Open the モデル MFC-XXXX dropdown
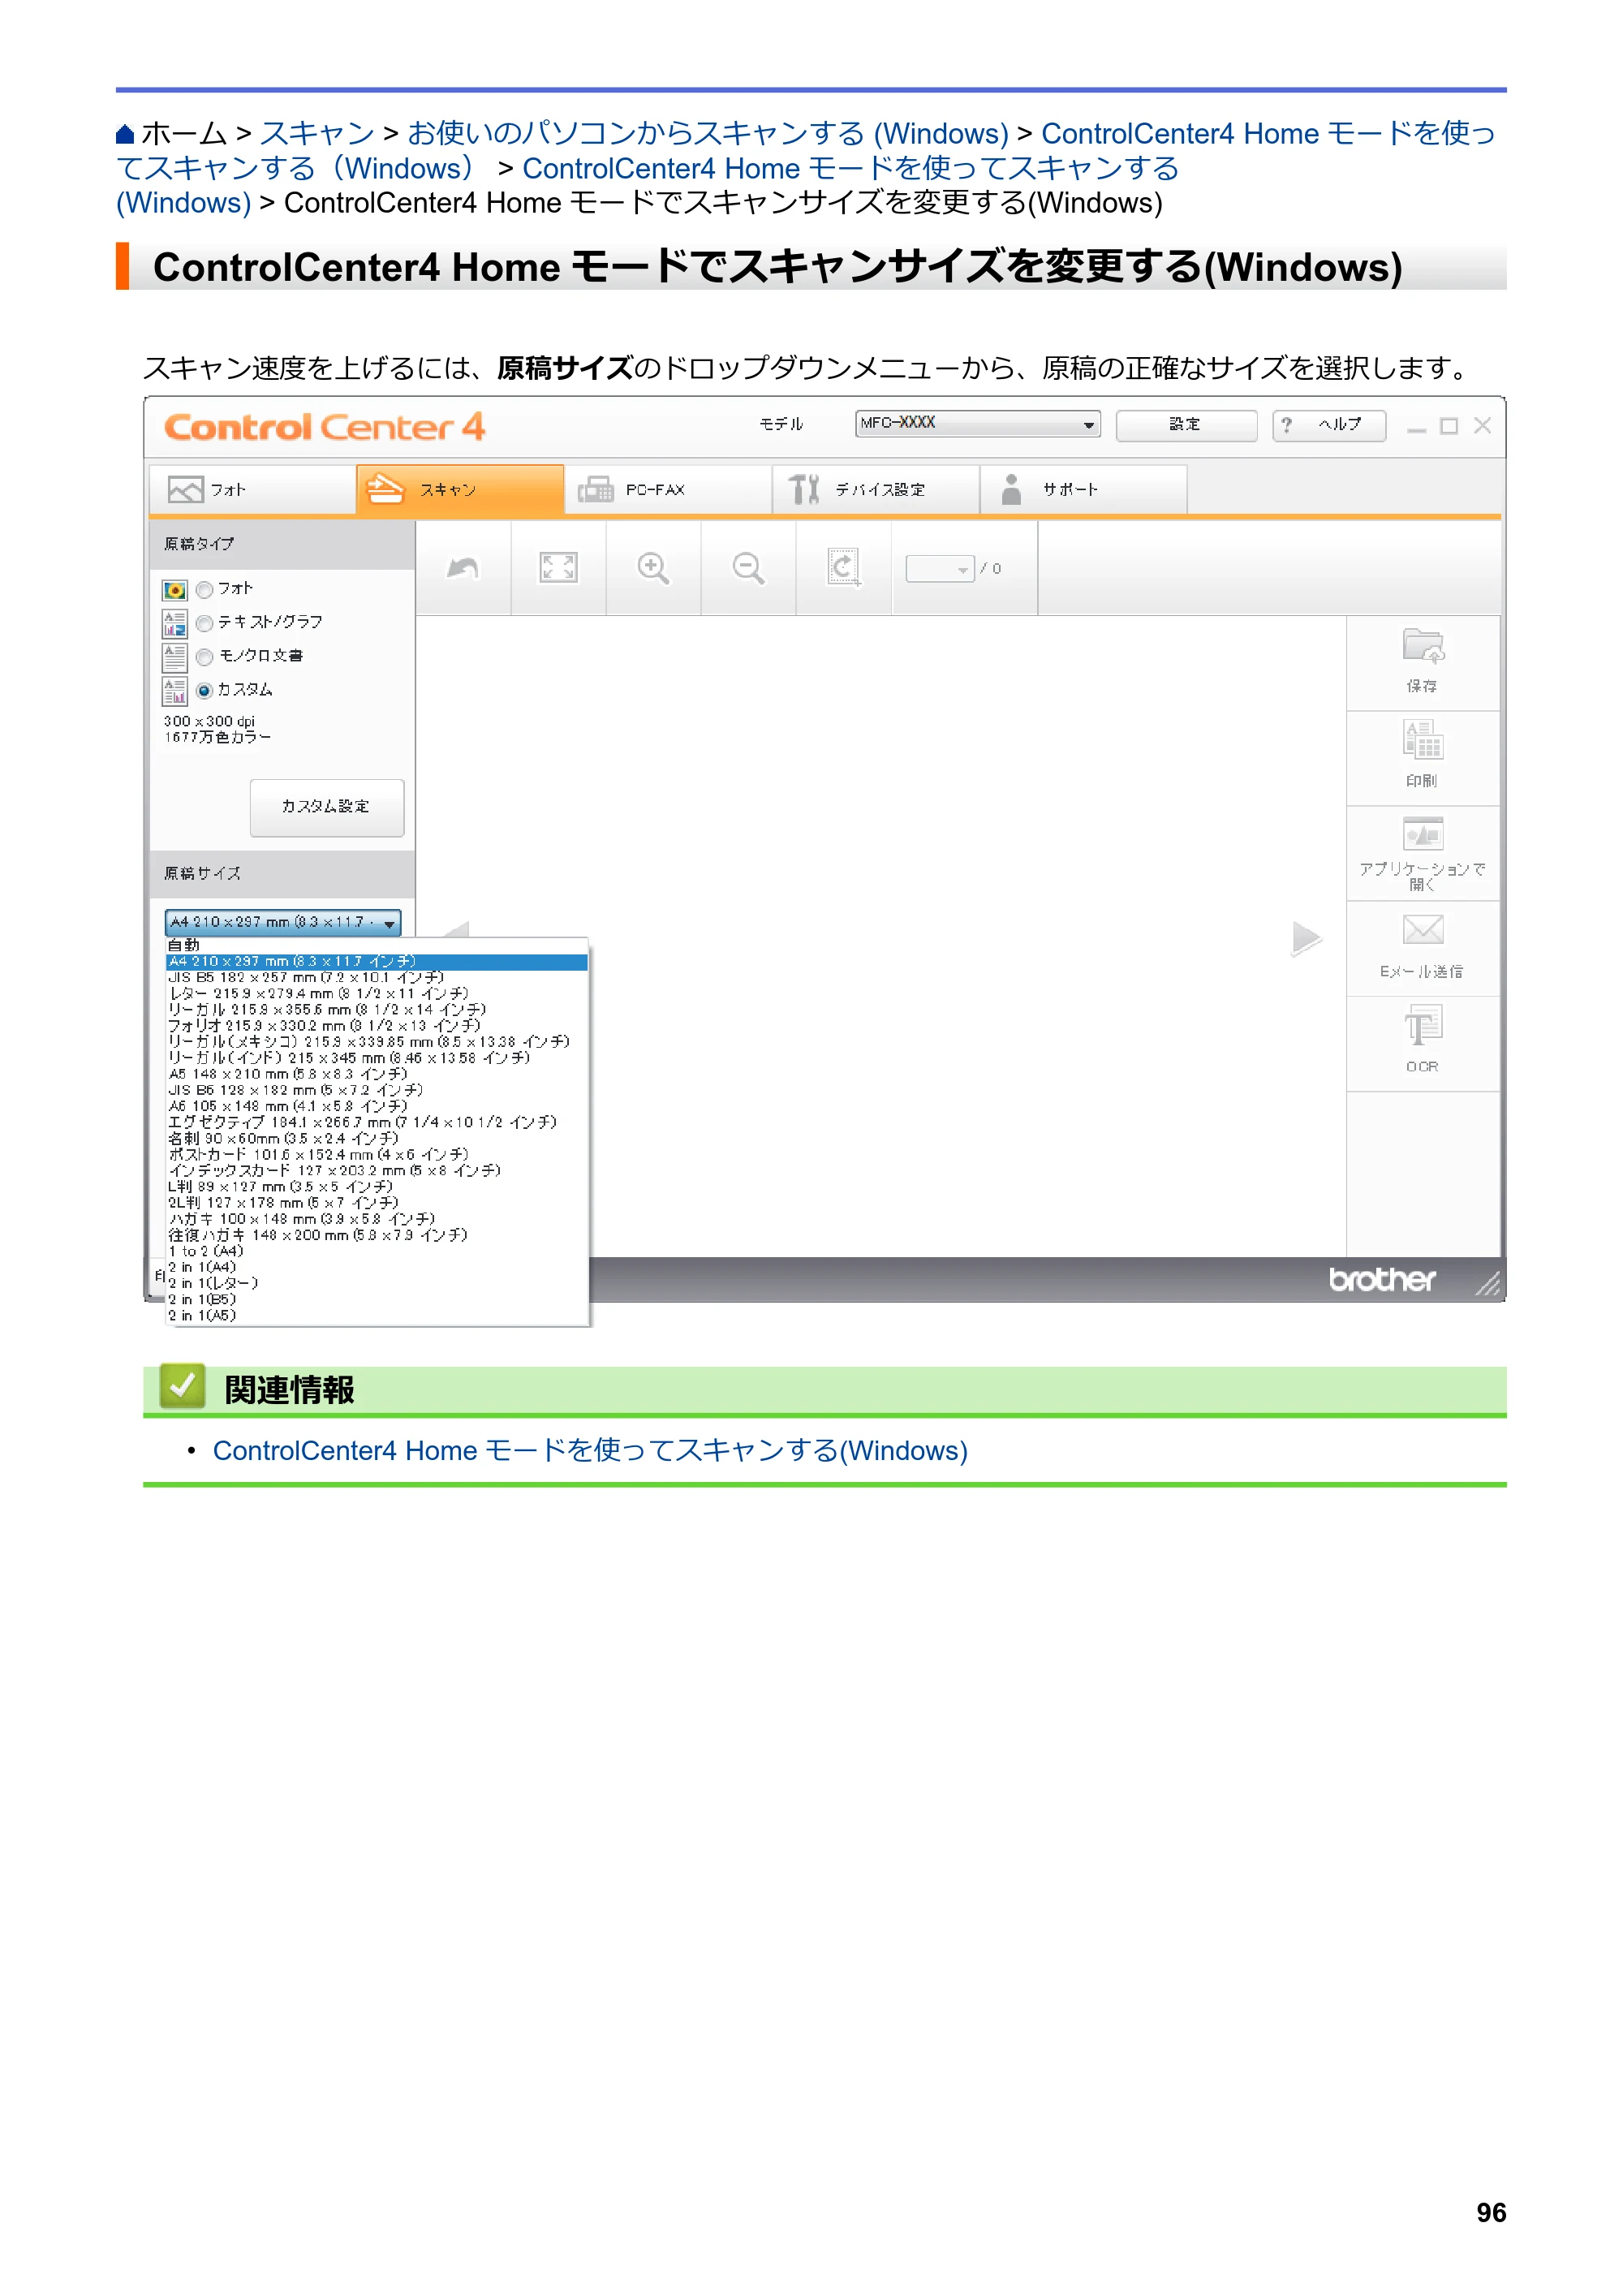 [977, 424]
